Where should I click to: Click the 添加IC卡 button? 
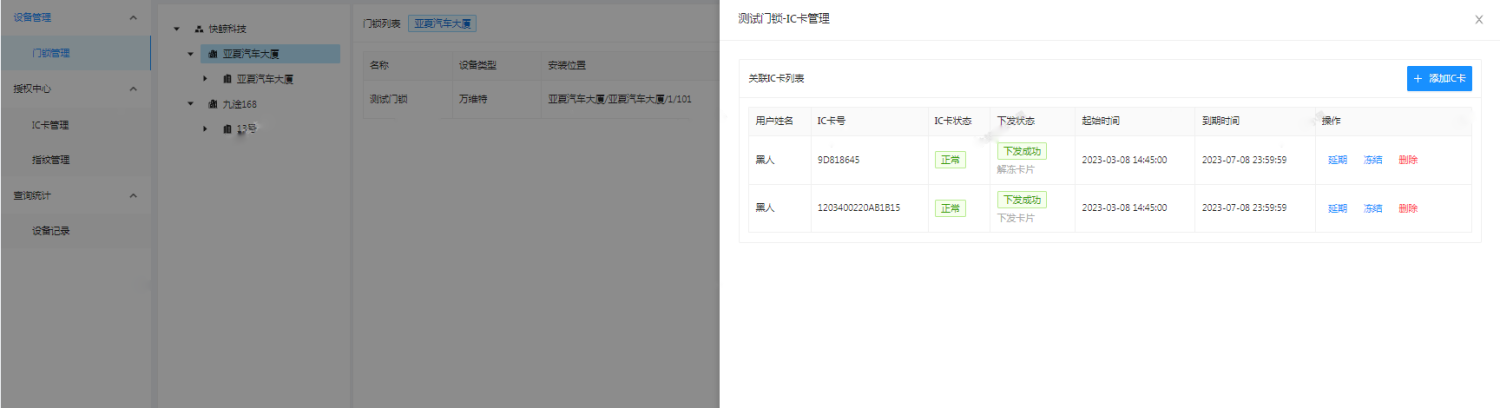(x=1439, y=78)
